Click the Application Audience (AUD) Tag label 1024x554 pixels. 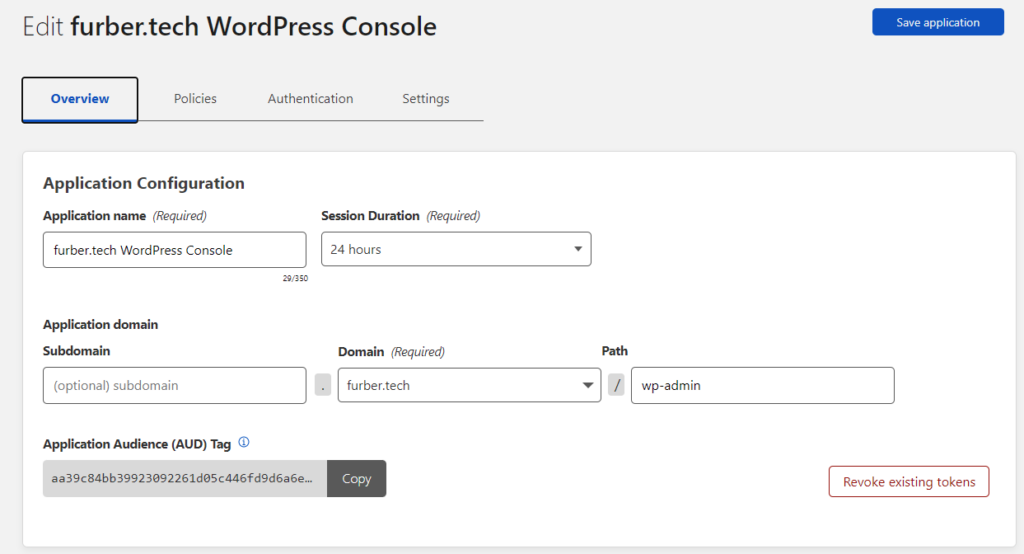pos(137,444)
